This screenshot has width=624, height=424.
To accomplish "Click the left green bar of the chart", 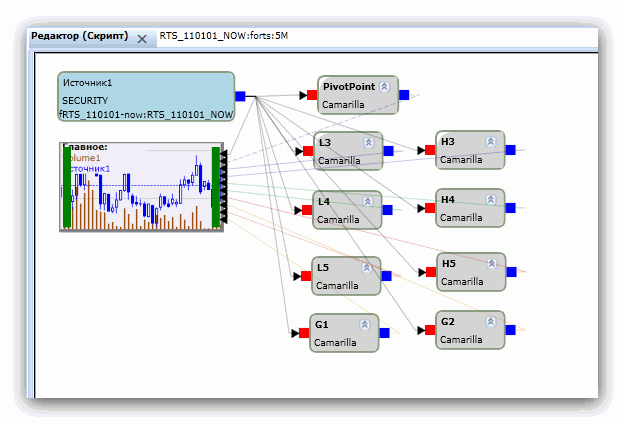I will (x=68, y=187).
